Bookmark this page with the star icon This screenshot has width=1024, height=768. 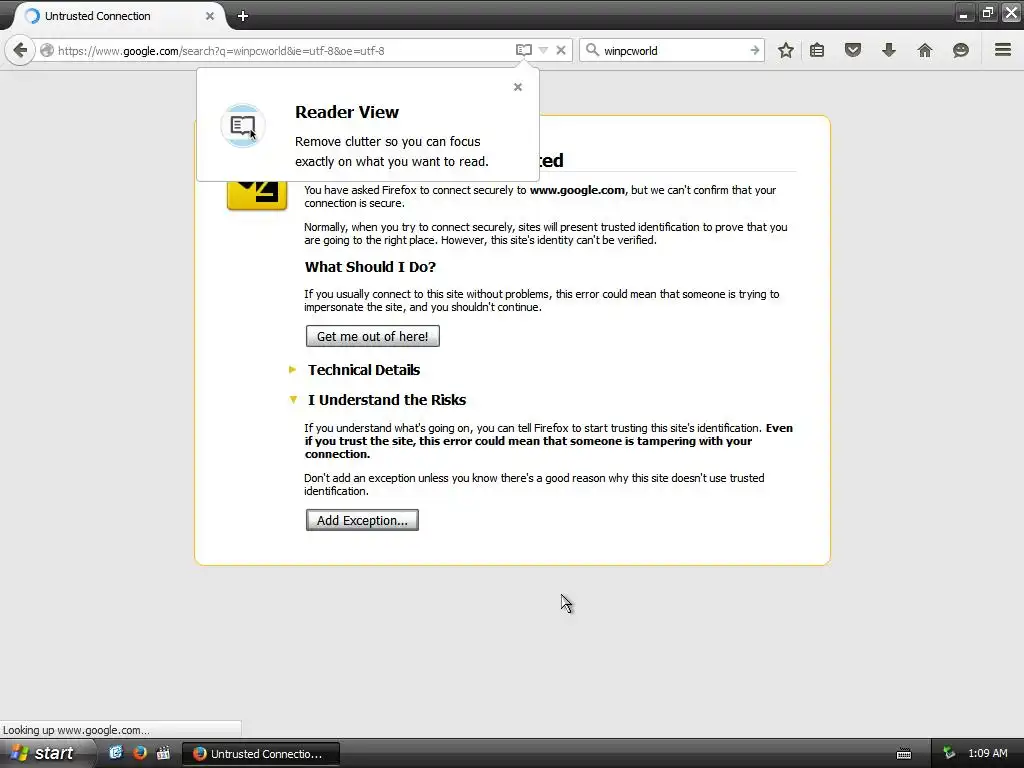pyautogui.click(x=786, y=50)
